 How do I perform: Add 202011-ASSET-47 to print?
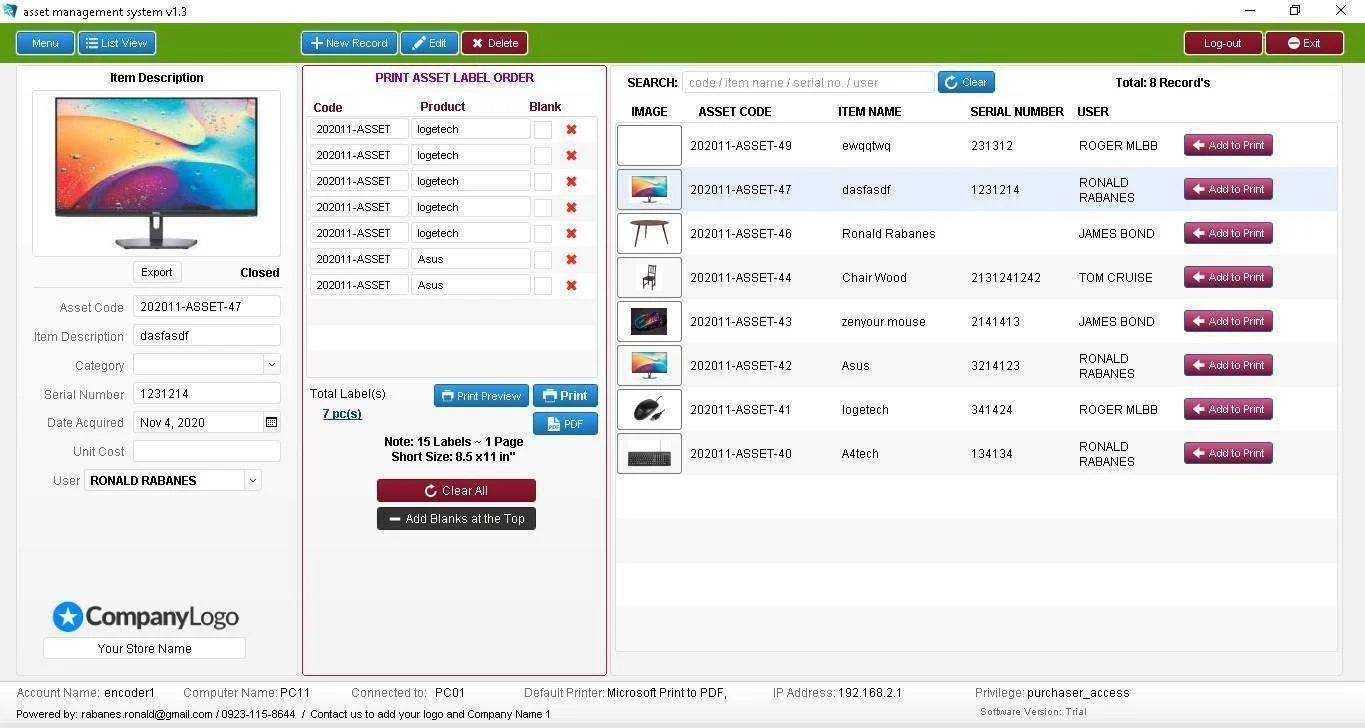click(x=1228, y=189)
